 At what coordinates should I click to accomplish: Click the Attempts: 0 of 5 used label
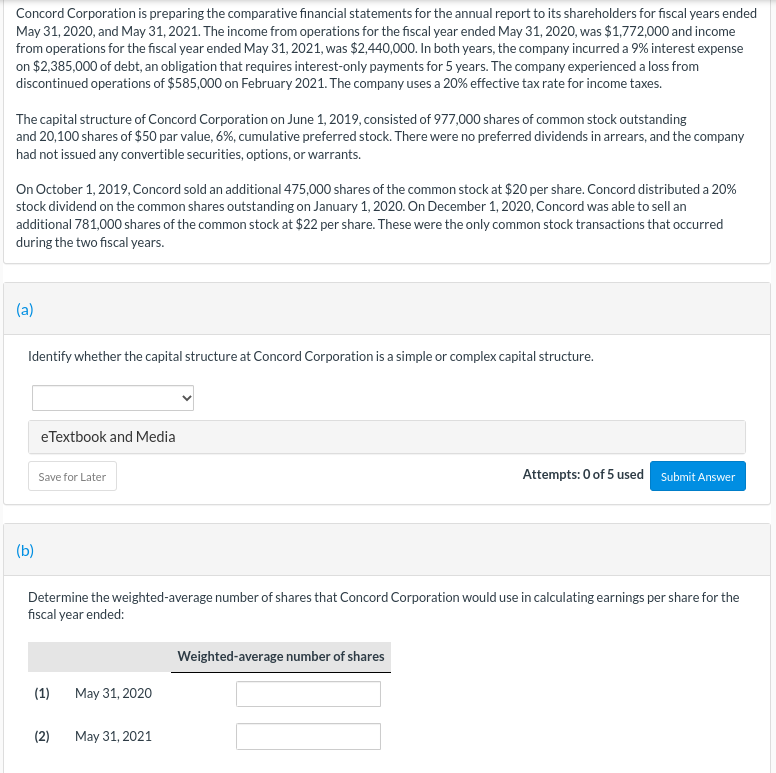tap(583, 474)
